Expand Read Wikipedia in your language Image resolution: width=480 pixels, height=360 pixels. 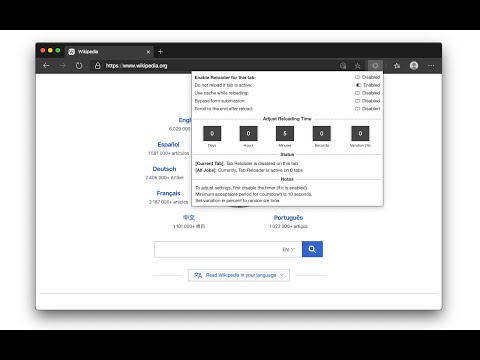coord(239,275)
